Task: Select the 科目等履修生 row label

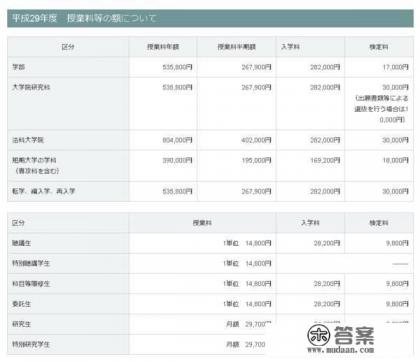Action: [x=31, y=284]
